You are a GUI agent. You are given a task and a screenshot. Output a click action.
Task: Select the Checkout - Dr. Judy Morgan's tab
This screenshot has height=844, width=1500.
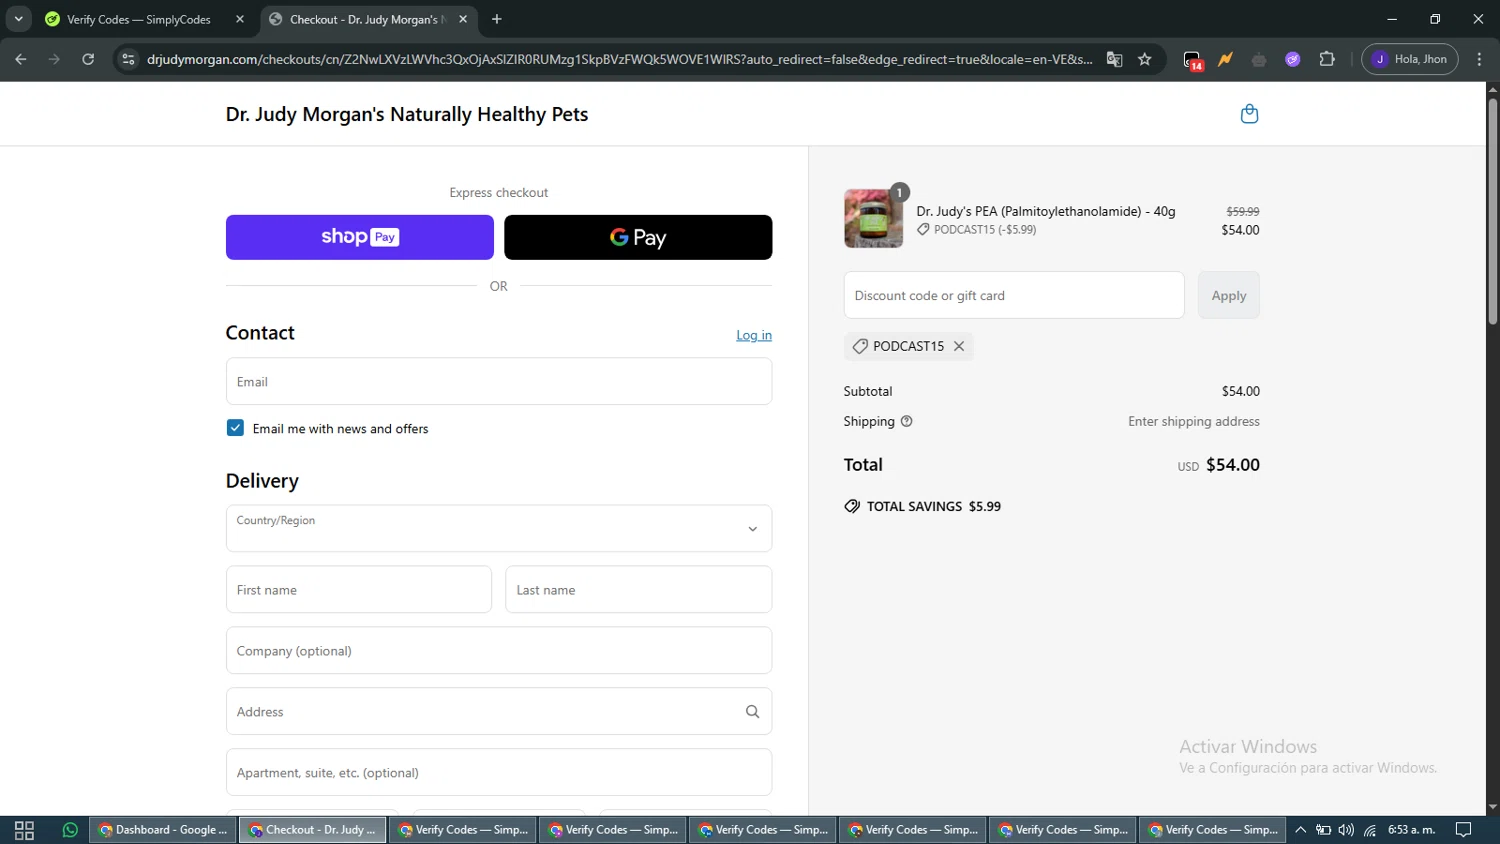[368, 19]
